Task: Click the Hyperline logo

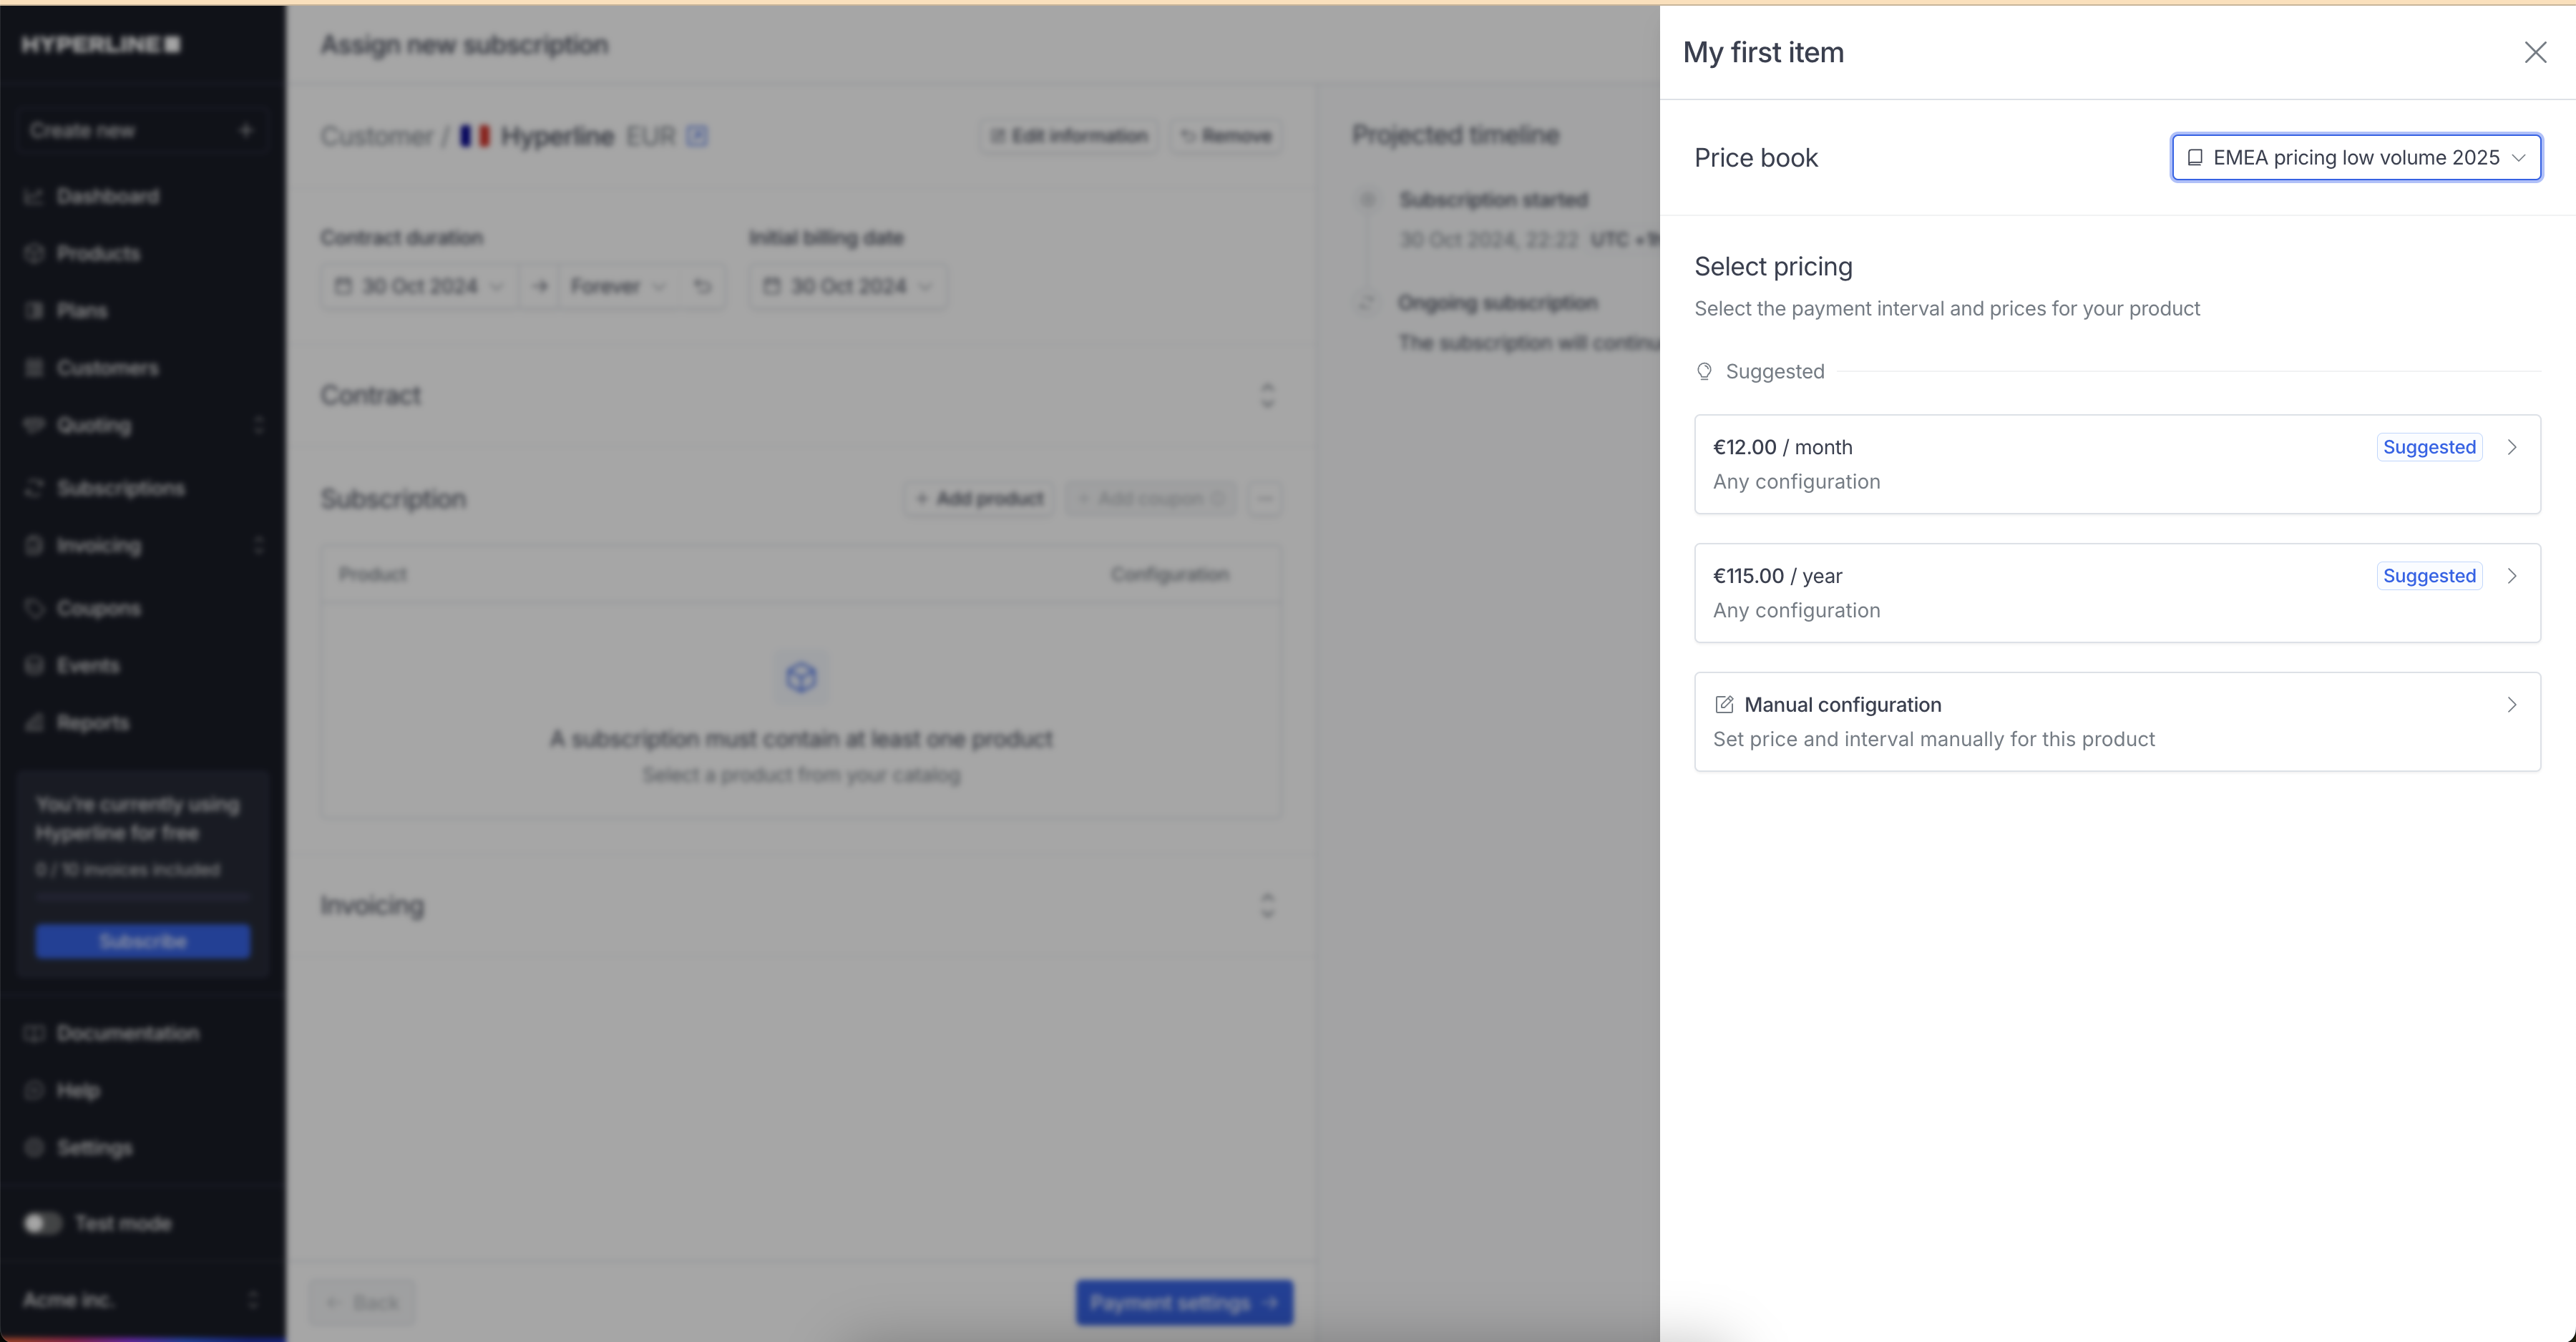Action: click(101, 44)
